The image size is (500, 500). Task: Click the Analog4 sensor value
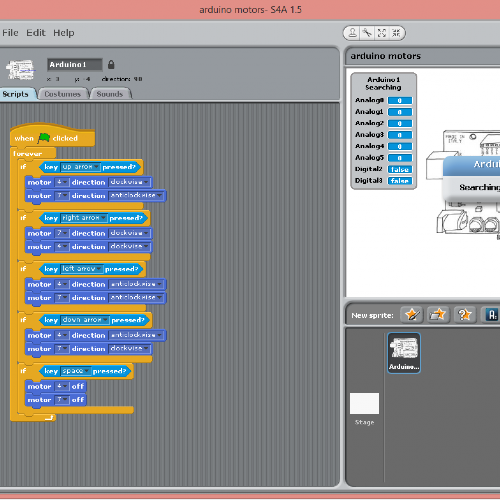click(400, 146)
